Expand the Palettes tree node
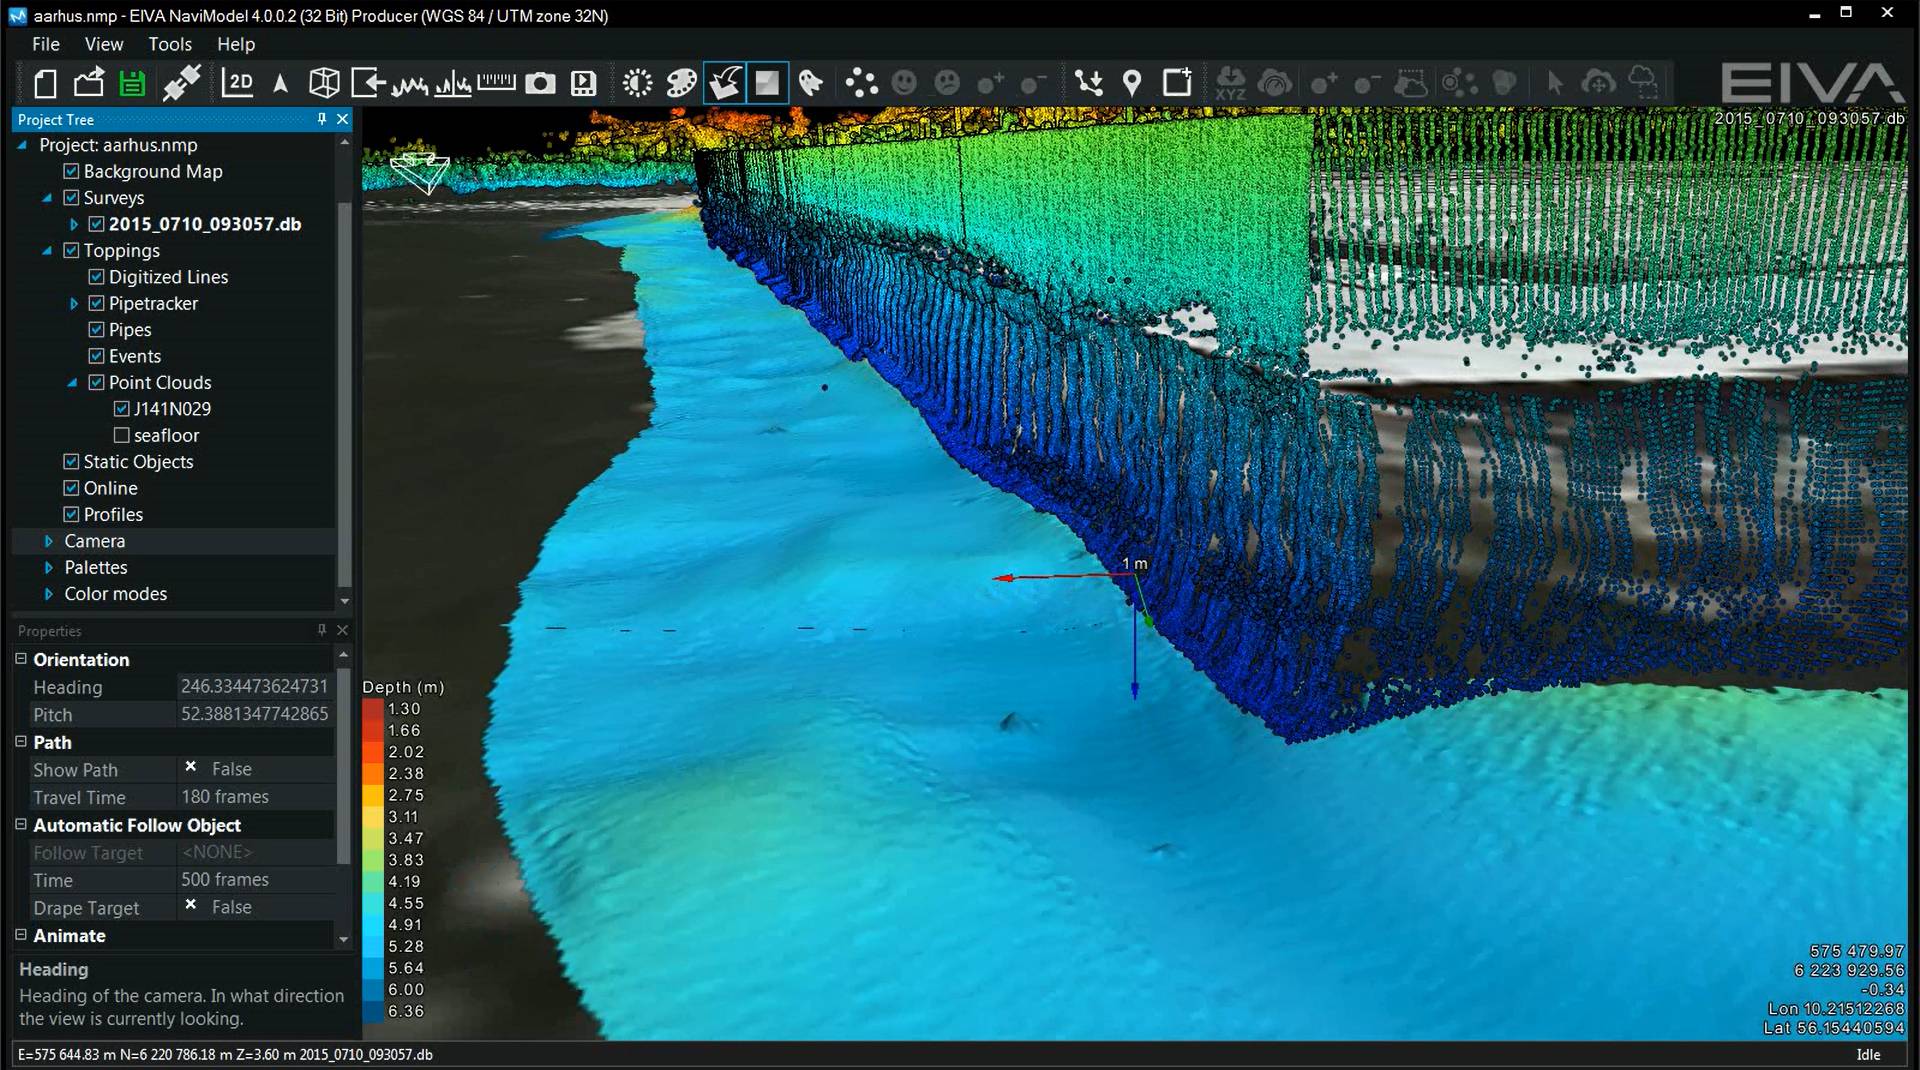1920x1070 pixels. pyautogui.click(x=48, y=567)
